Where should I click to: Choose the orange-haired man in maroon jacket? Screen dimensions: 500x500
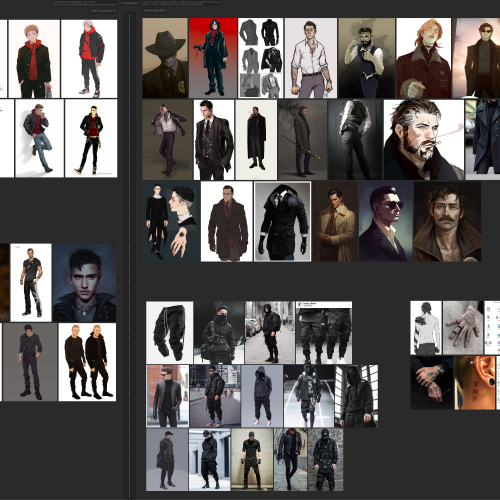(424, 58)
